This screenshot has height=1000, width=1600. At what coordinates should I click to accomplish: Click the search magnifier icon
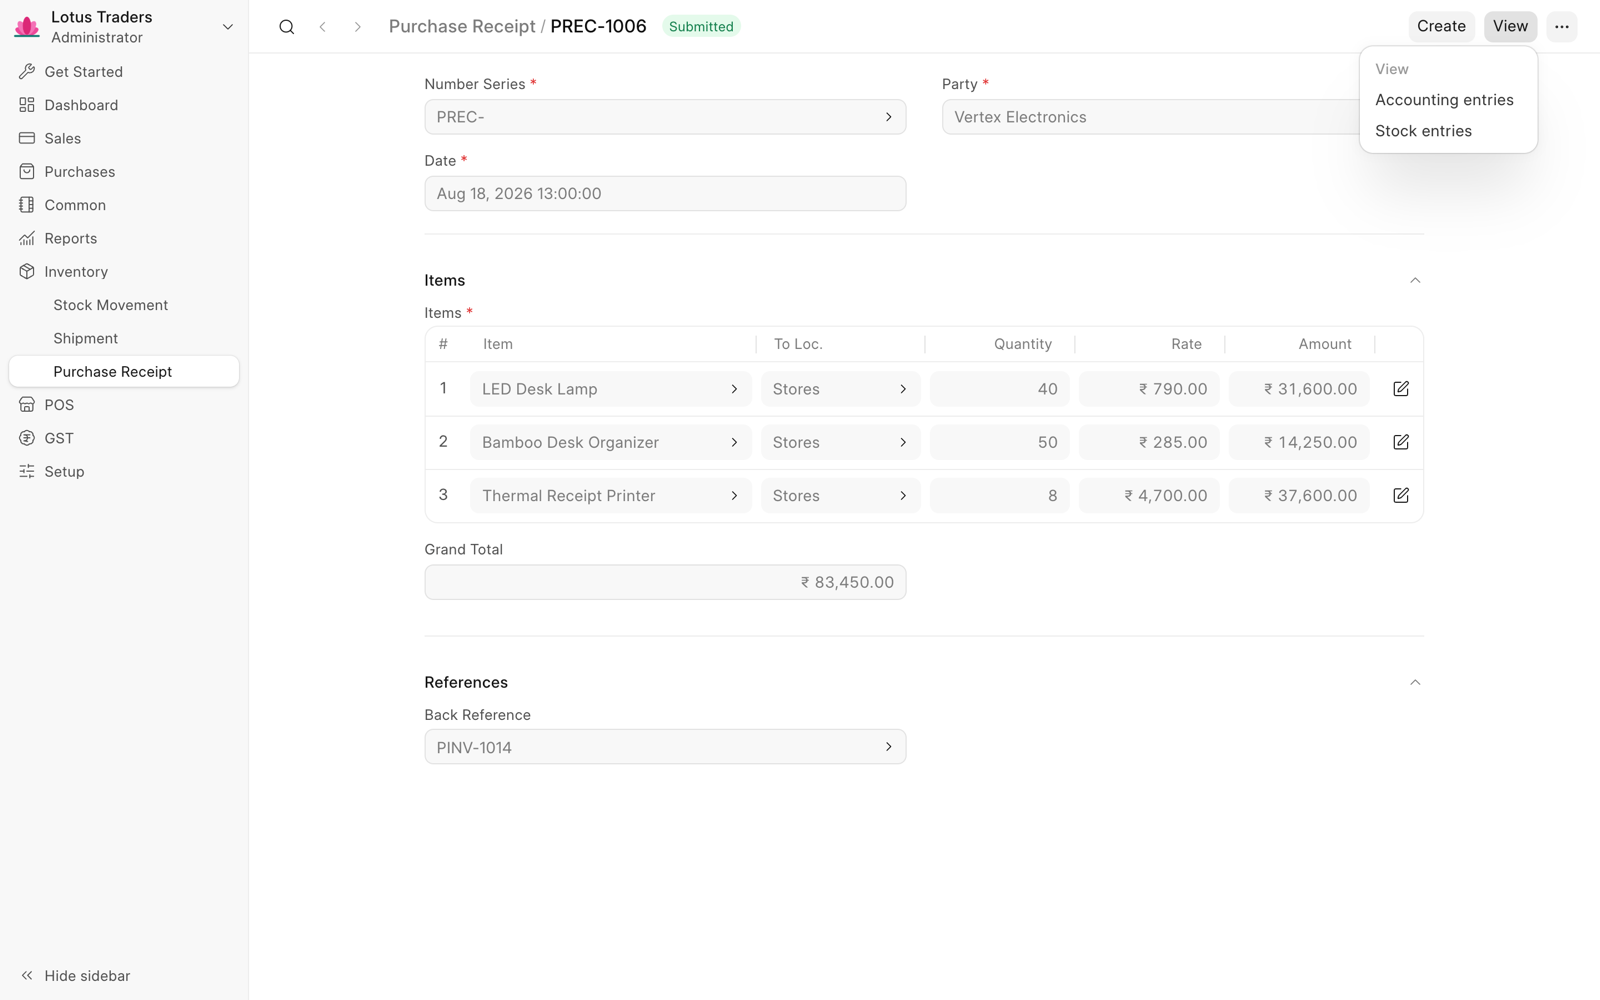287,27
